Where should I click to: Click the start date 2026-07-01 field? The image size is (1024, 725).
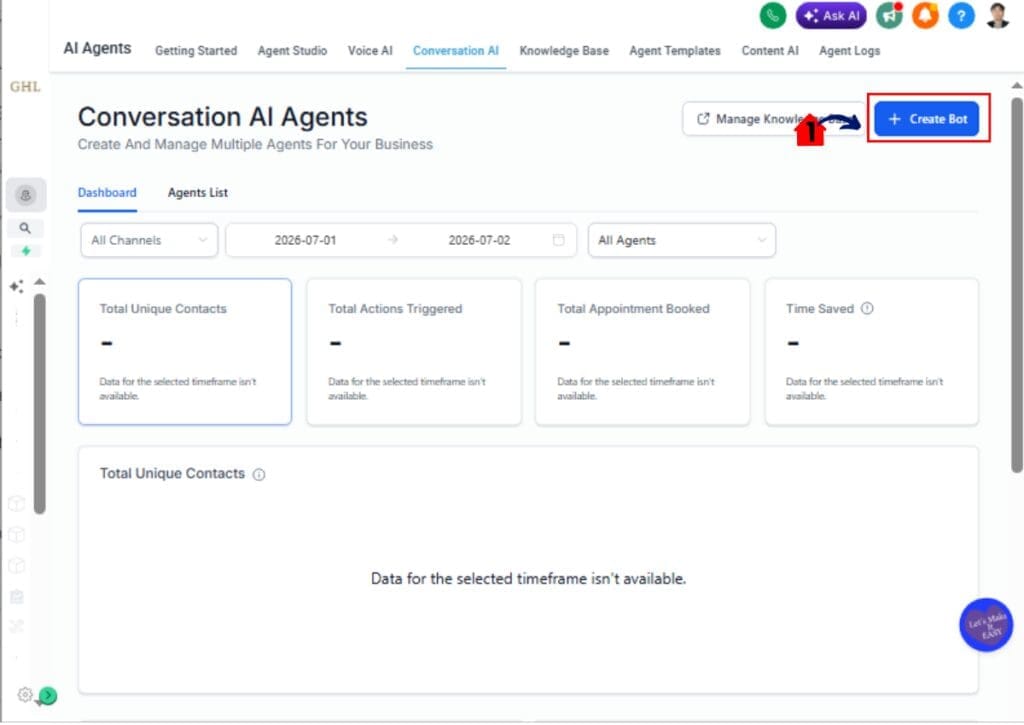tap(305, 240)
